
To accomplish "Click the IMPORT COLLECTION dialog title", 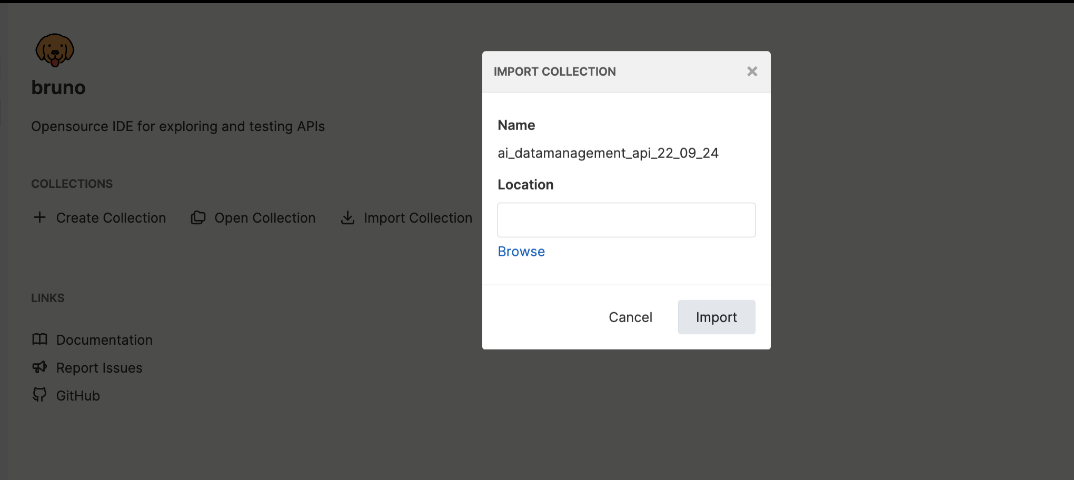I will click(555, 71).
